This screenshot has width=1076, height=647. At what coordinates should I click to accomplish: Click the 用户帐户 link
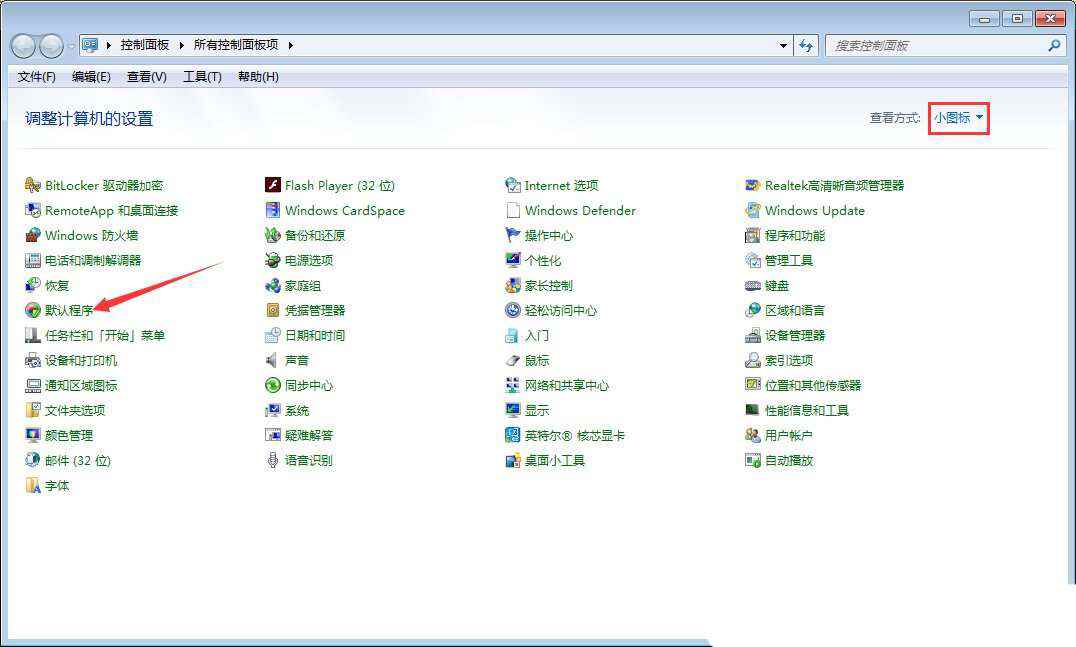788,436
